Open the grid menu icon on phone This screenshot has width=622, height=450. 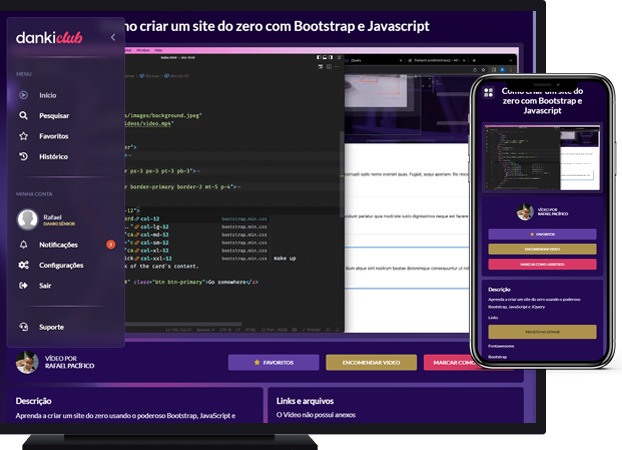pos(488,92)
